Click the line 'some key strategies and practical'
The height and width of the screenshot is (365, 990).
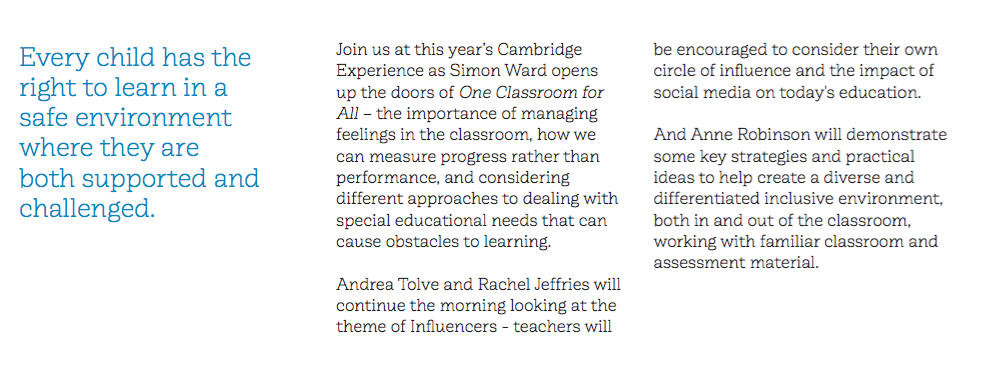click(784, 157)
